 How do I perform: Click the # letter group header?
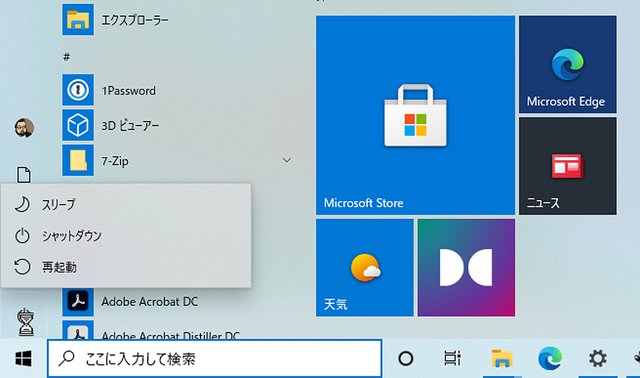point(67,57)
